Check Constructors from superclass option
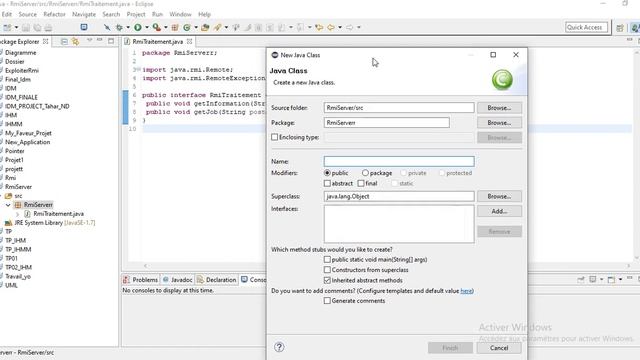Viewport: 640px width, 360px height. point(327,270)
